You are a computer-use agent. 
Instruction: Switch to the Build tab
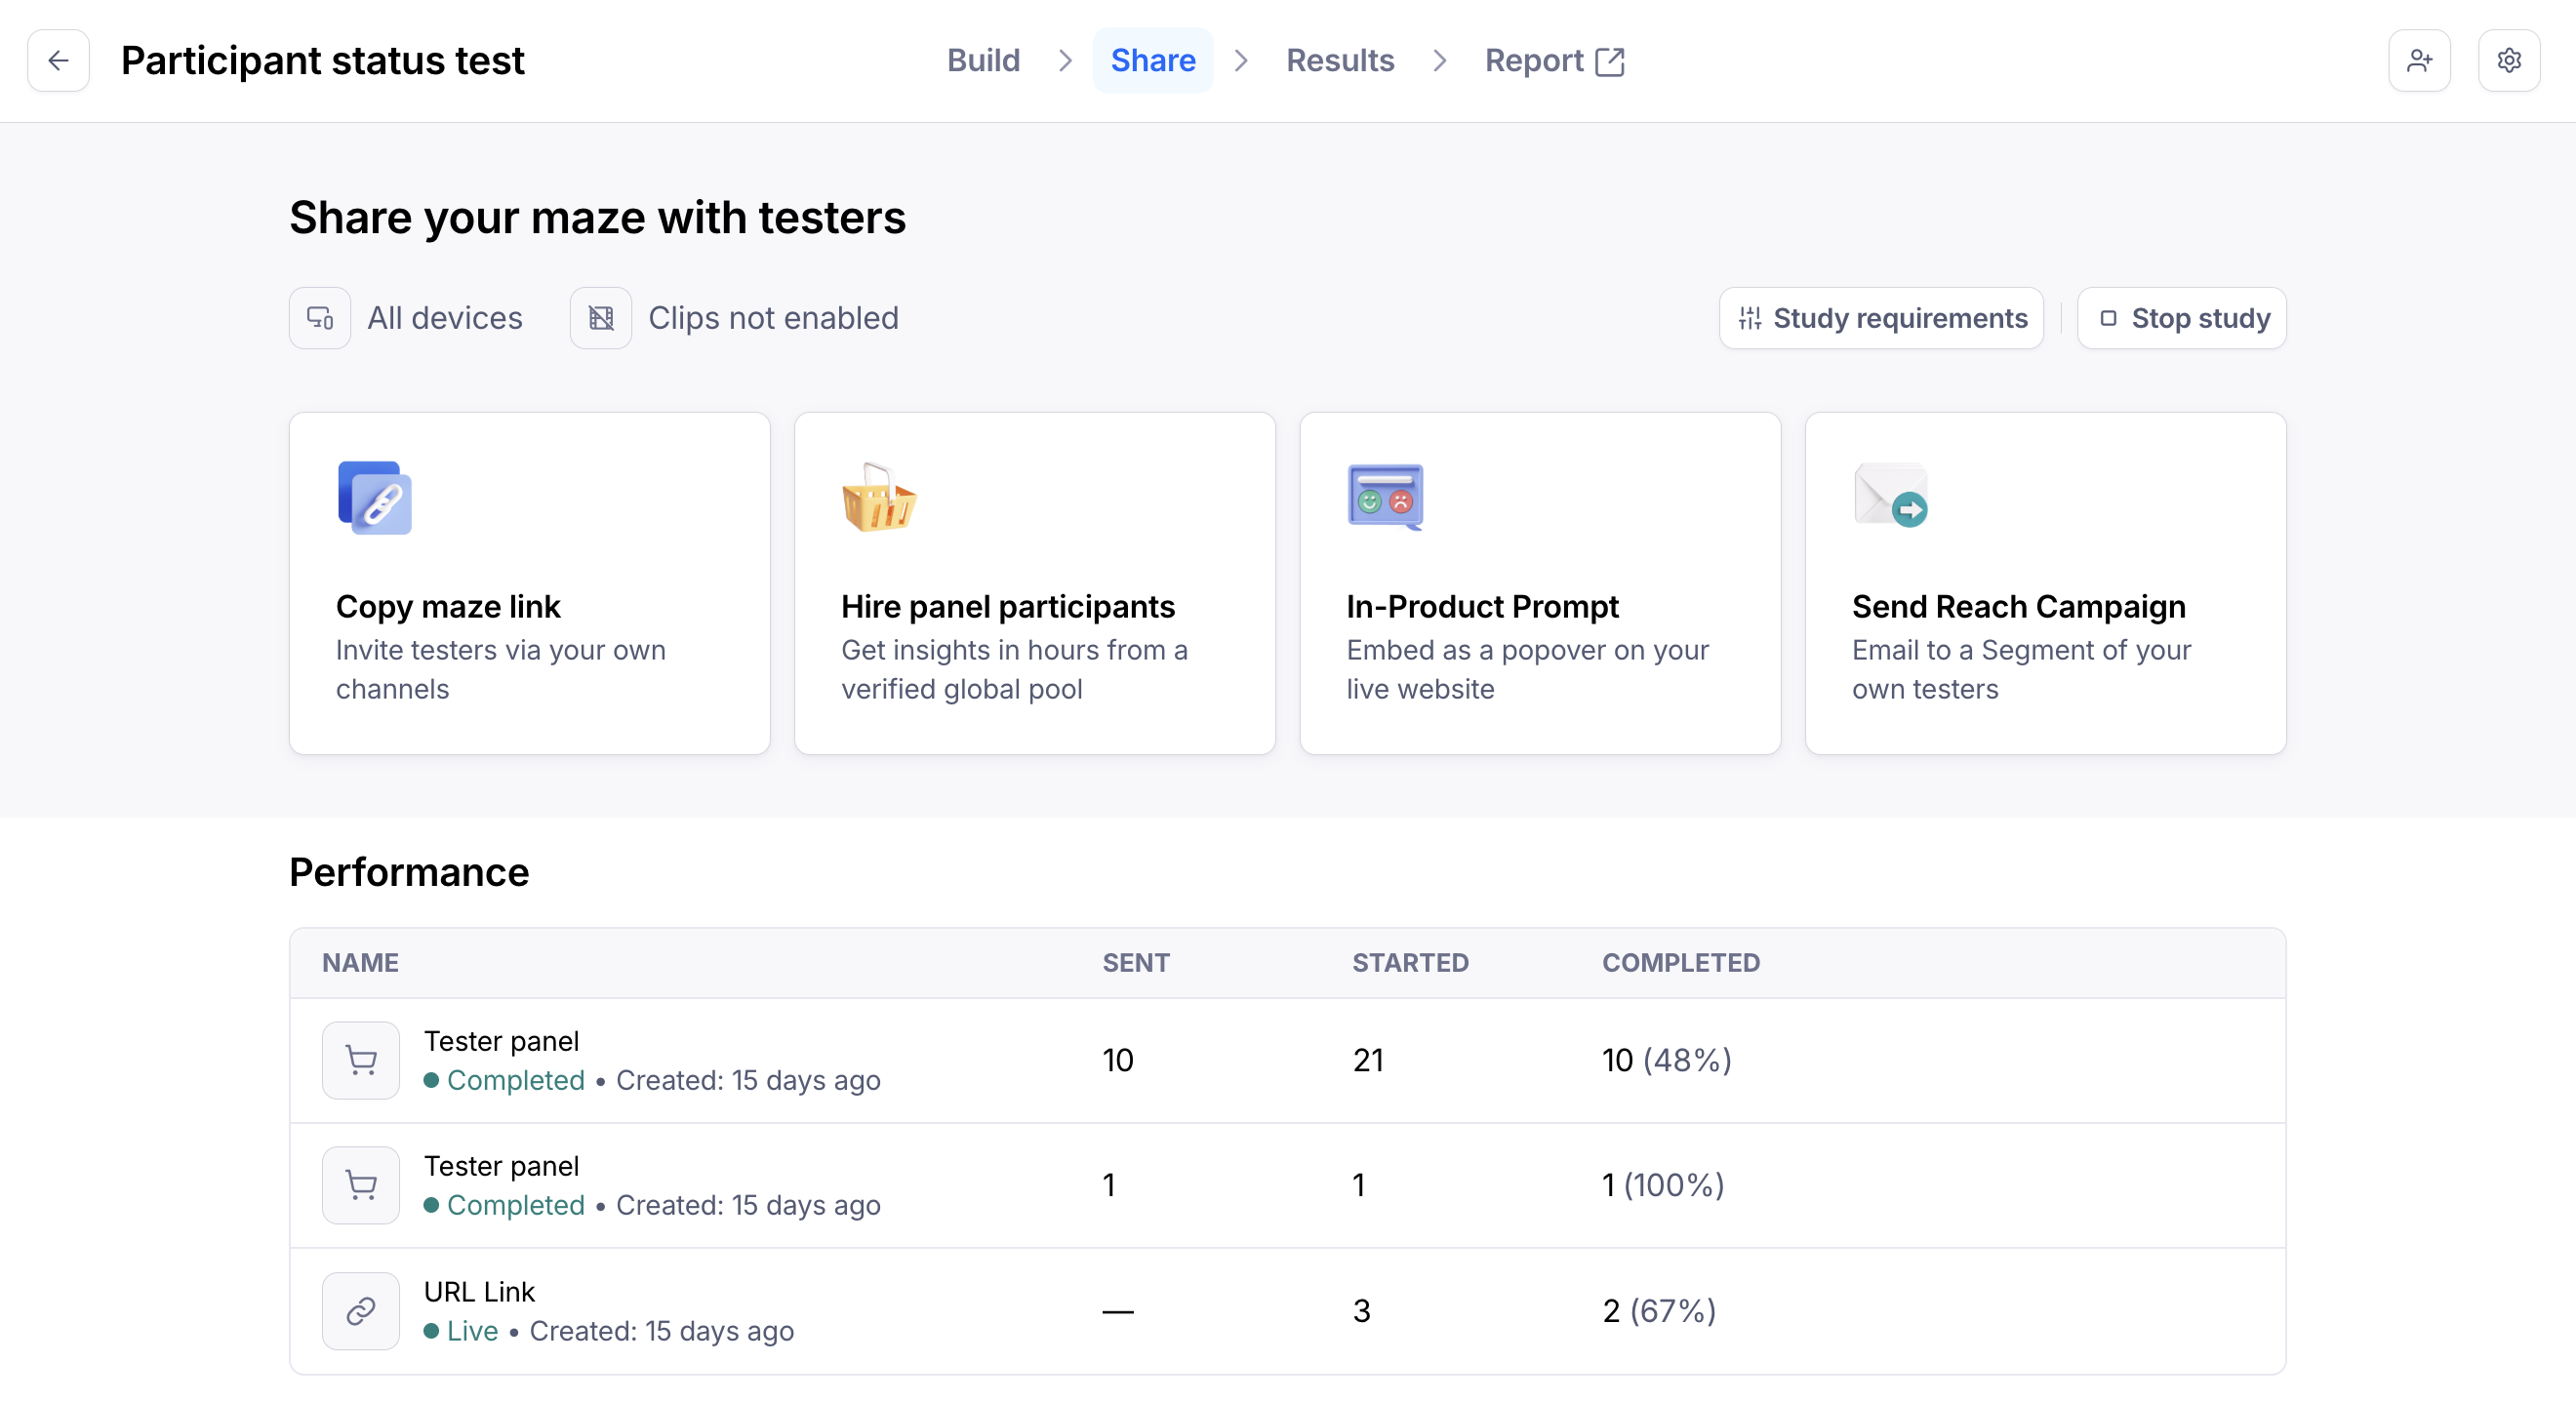point(983,61)
